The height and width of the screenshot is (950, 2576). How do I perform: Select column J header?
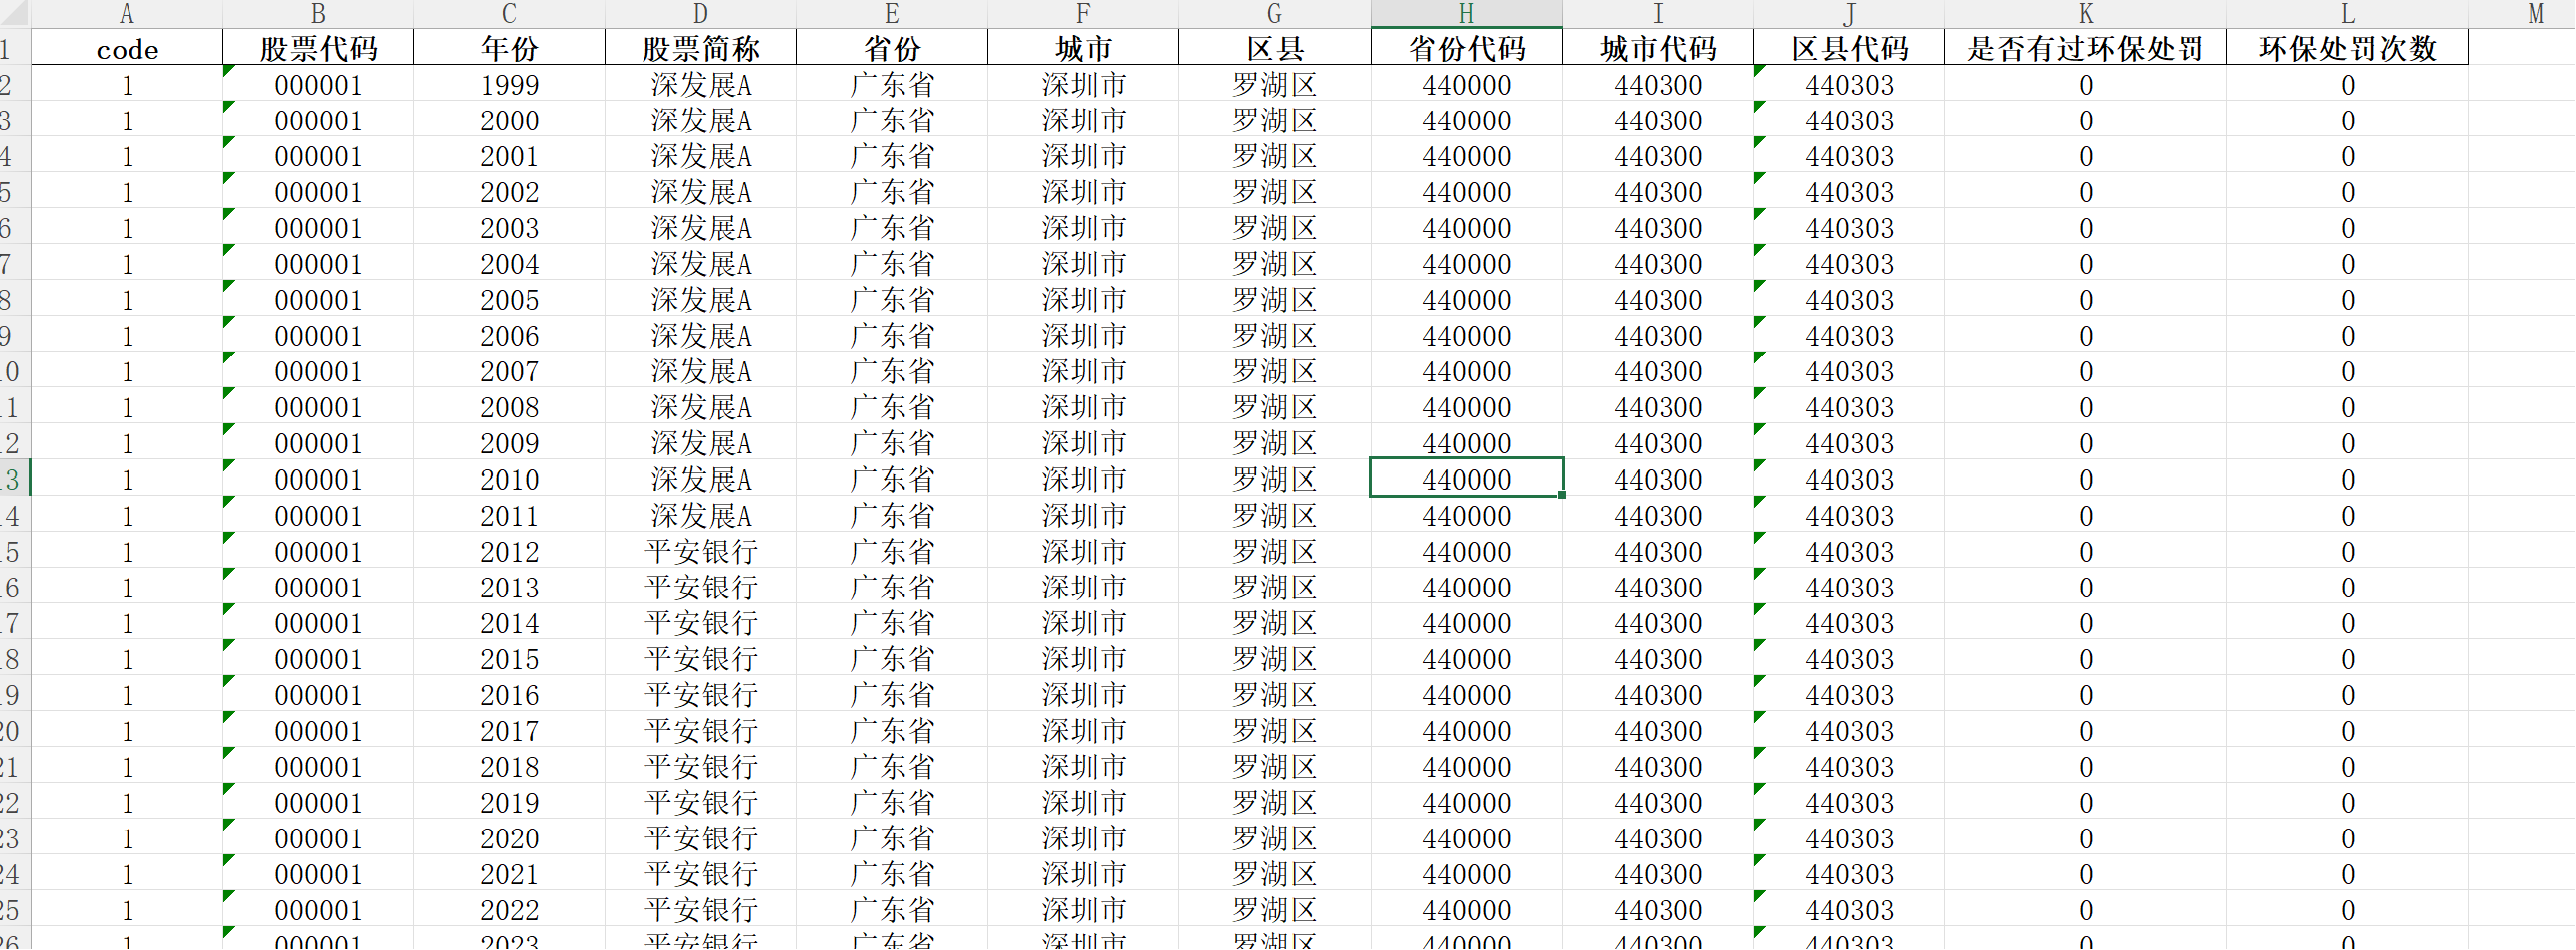(x=1849, y=13)
